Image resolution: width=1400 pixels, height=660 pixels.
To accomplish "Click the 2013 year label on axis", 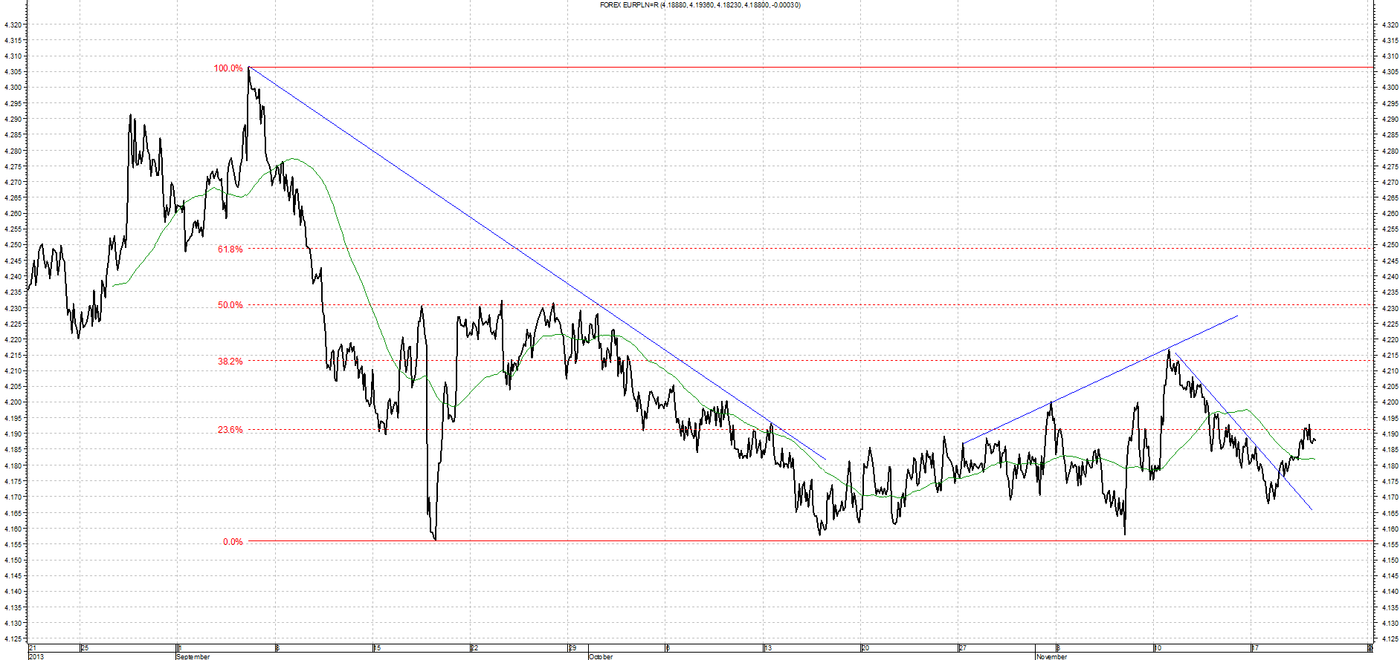I will tap(35, 657).
